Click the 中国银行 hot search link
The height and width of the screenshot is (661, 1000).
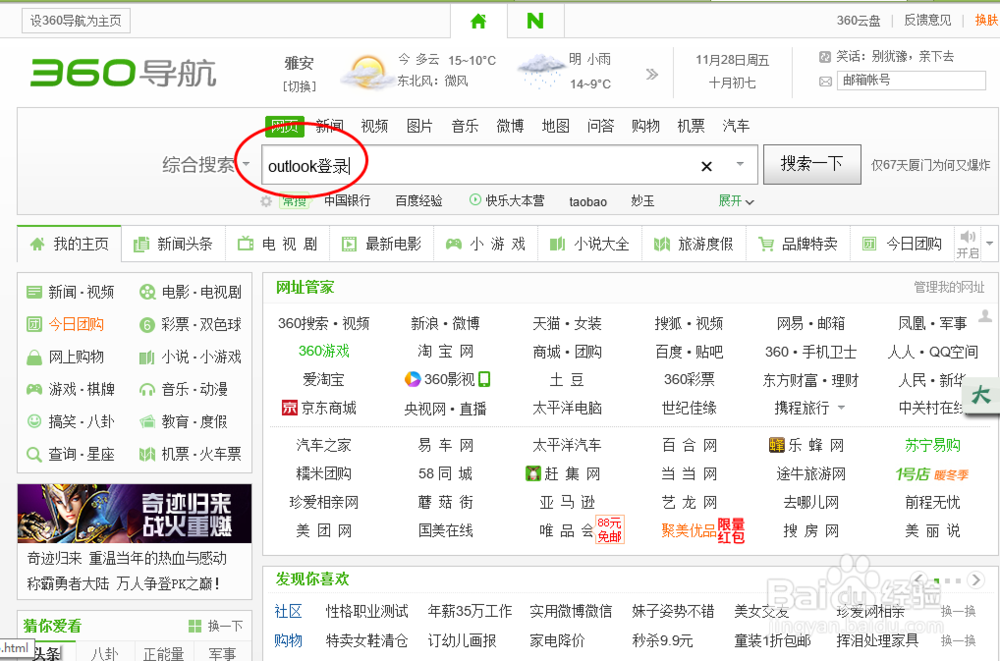(x=347, y=201)
